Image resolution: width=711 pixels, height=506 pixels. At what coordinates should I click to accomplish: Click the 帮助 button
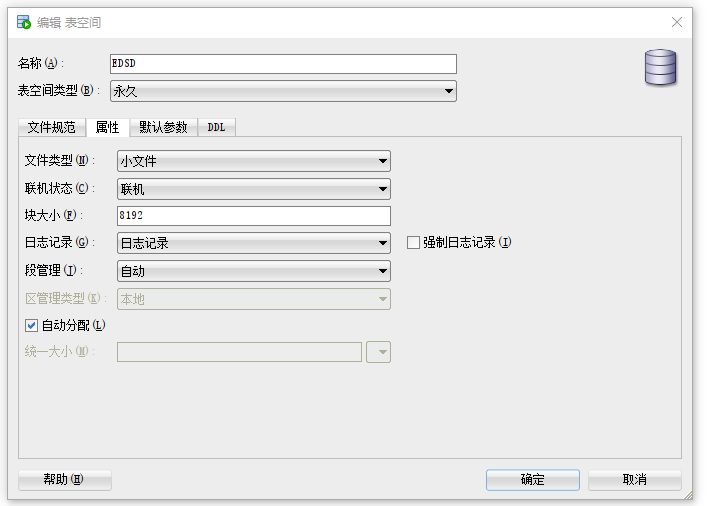(x=64, y=480)
